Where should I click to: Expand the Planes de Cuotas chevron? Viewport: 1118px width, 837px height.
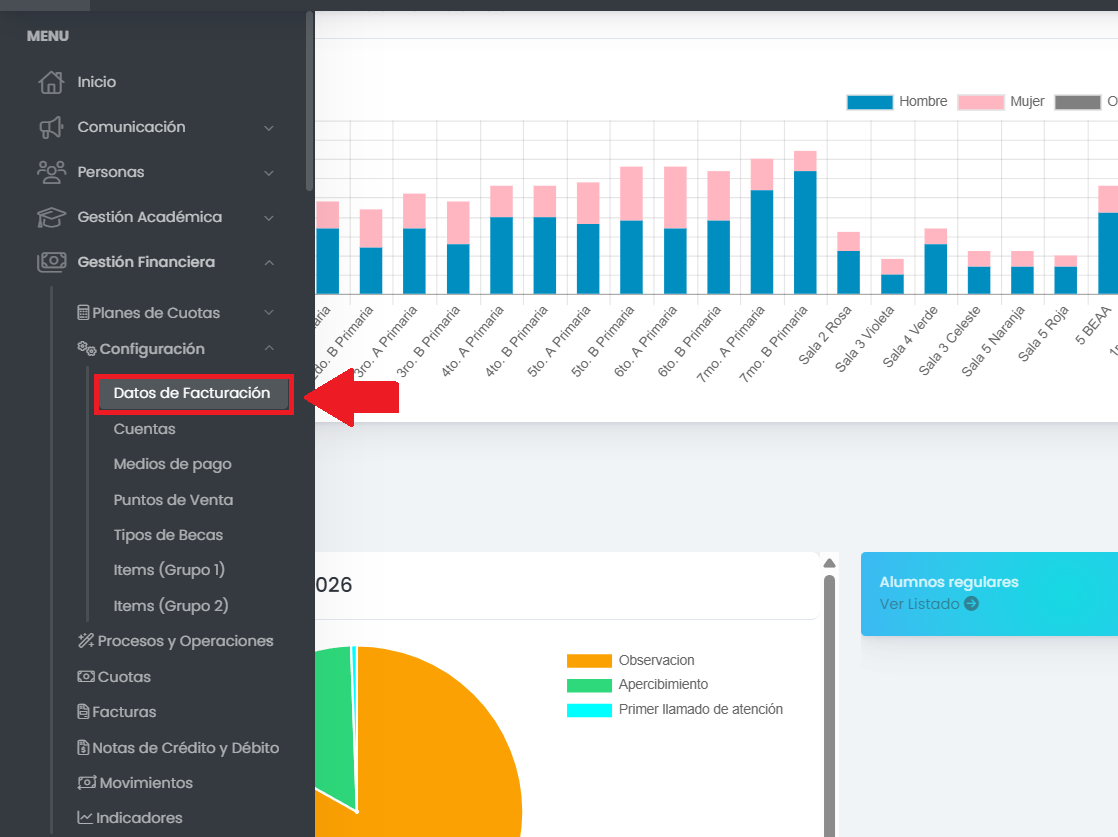tap(269, 312)
